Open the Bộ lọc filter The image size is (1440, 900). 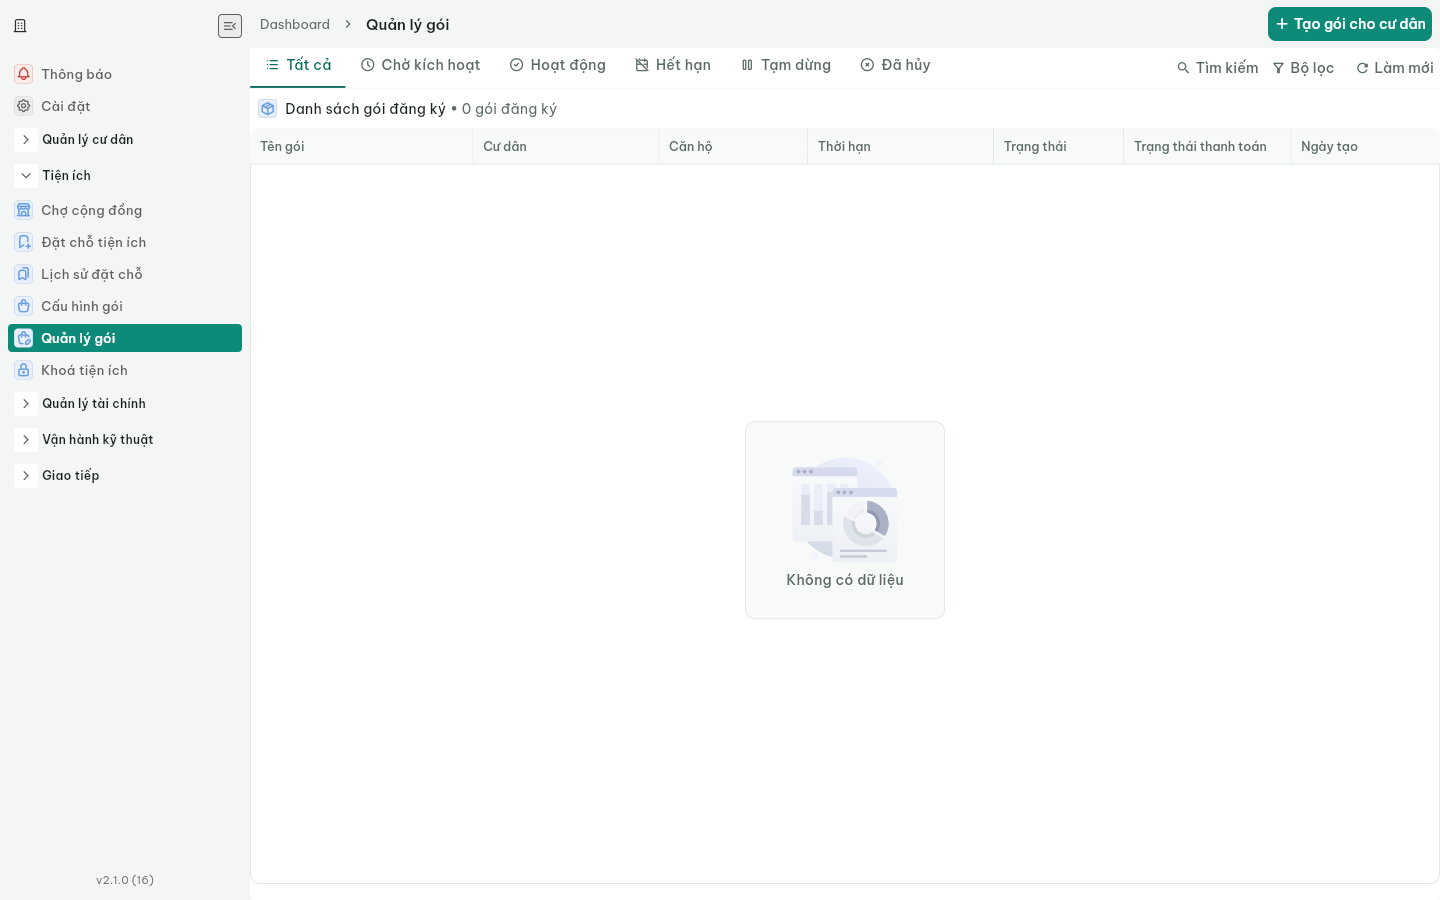[1303, 68]
